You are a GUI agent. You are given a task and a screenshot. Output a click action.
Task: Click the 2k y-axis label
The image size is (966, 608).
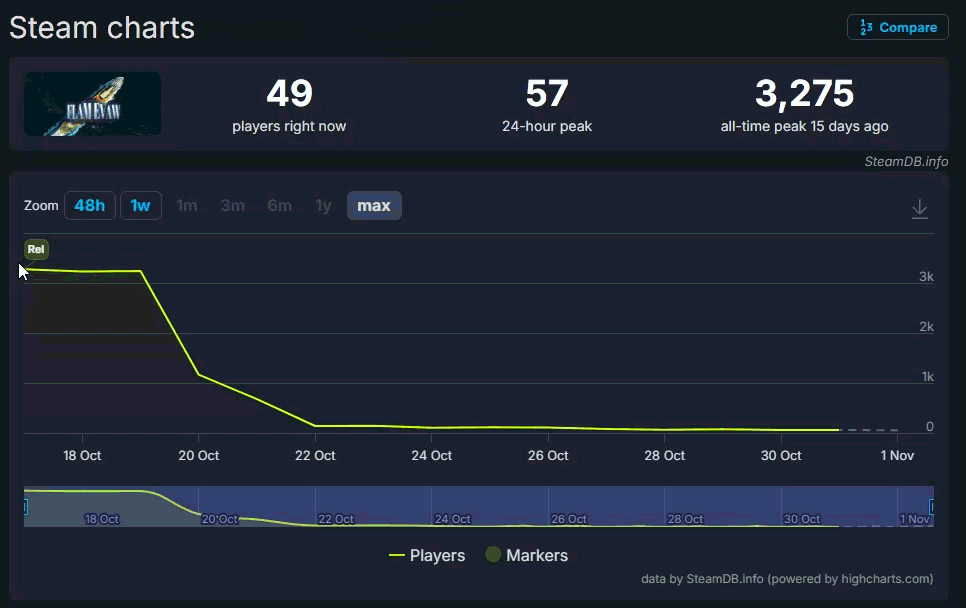tap(926, 326)
